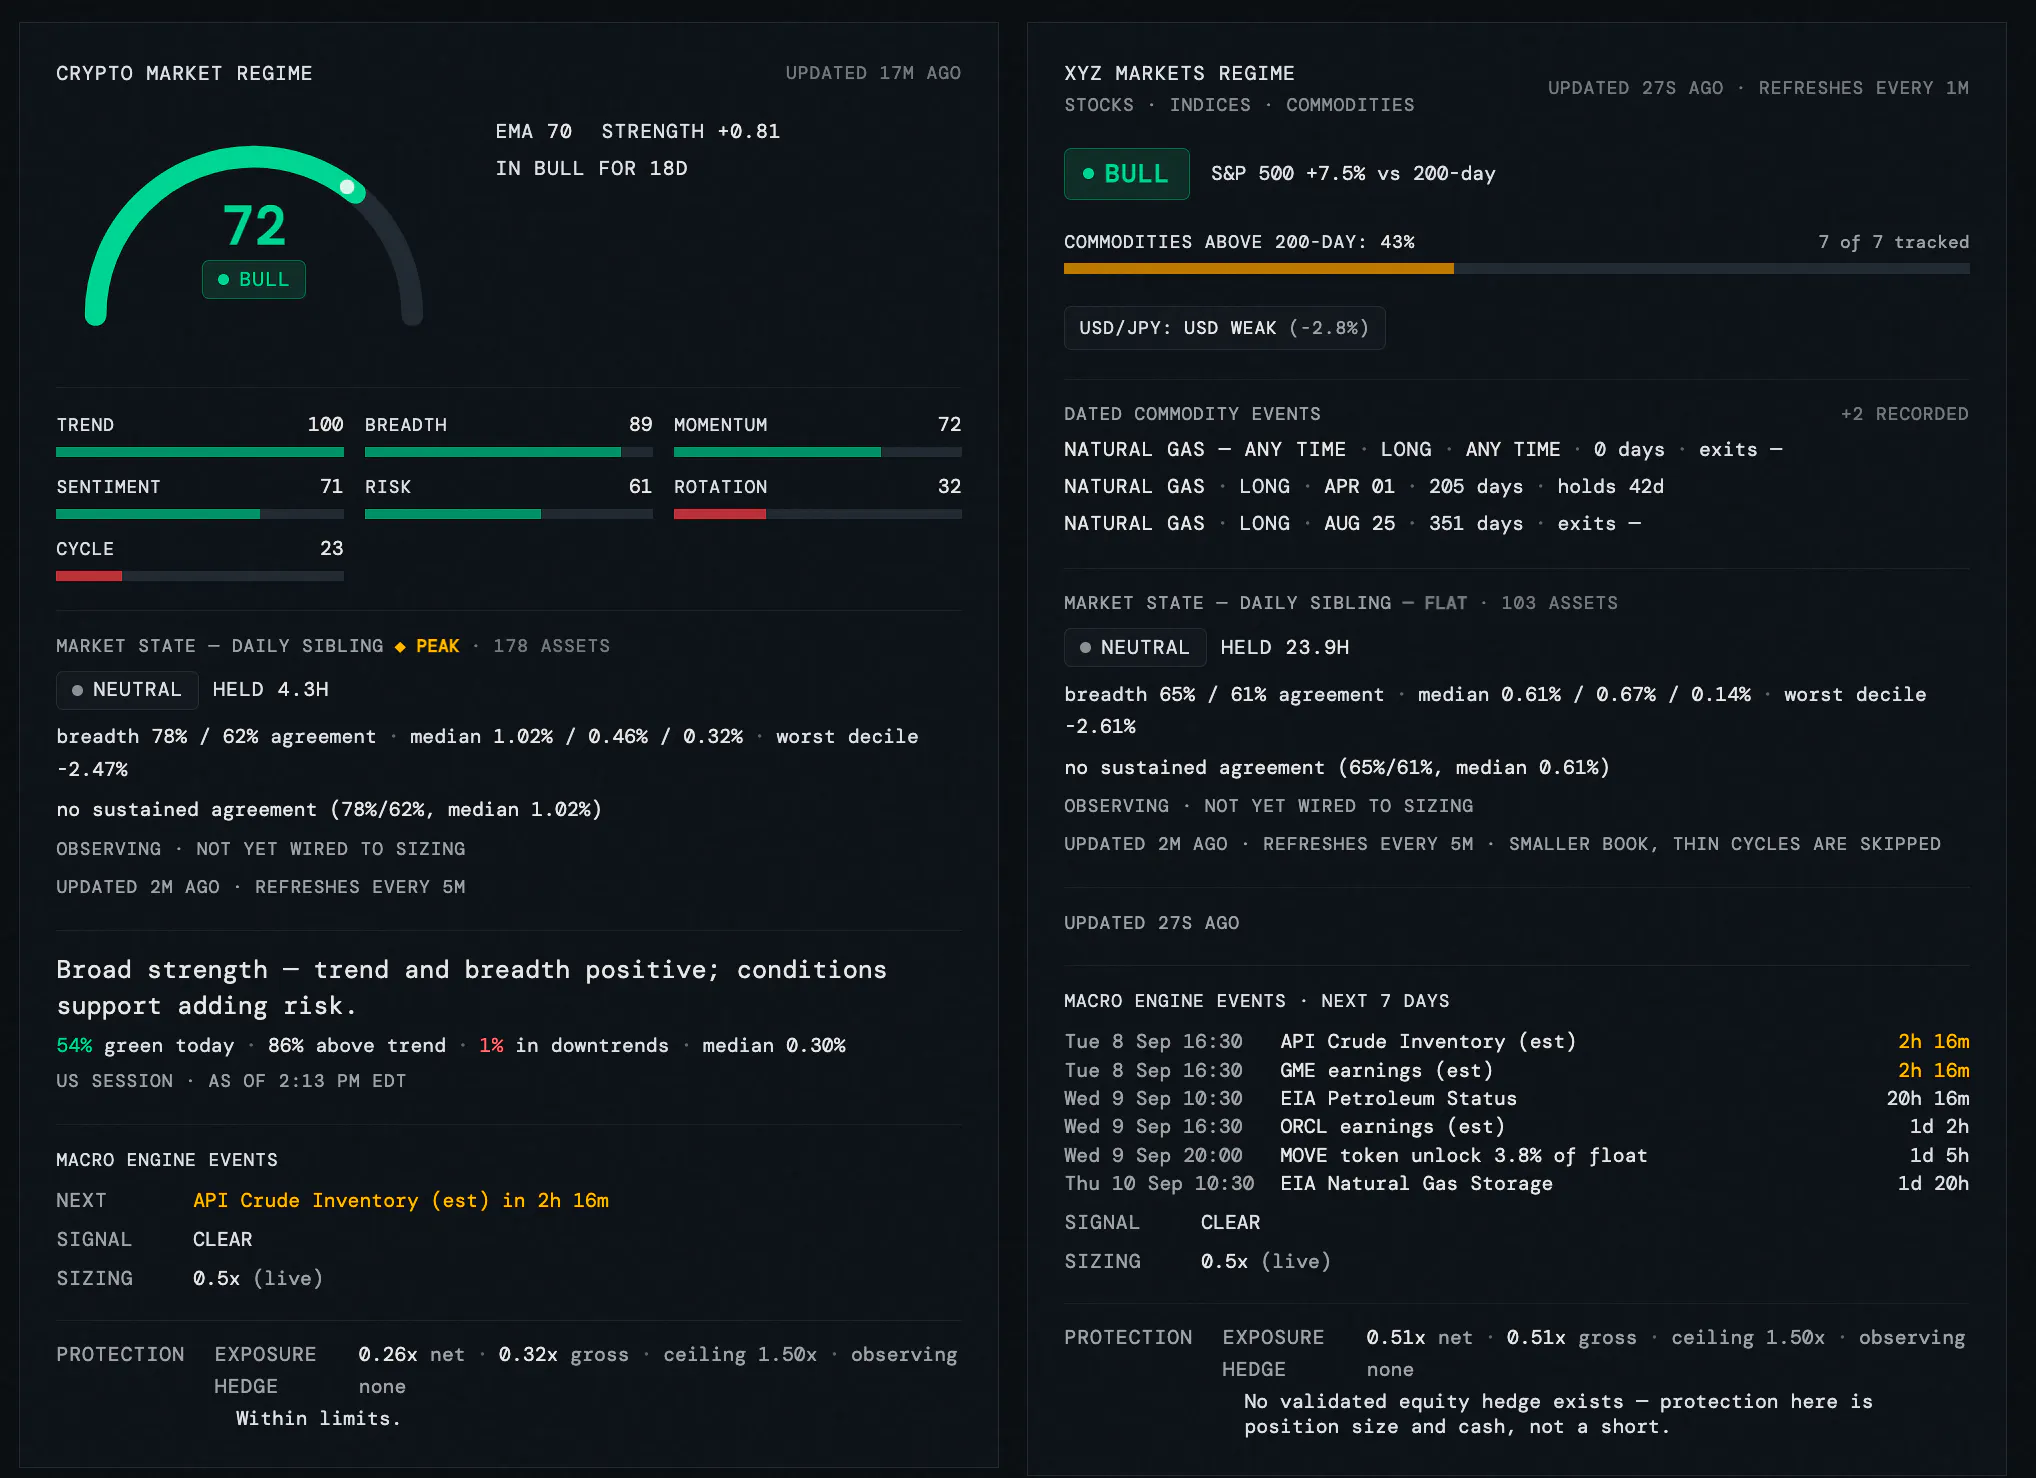
Task: Click Natural Gas APR 01 205 days row
Action: pyautogui.click(x=1364, y=486)
